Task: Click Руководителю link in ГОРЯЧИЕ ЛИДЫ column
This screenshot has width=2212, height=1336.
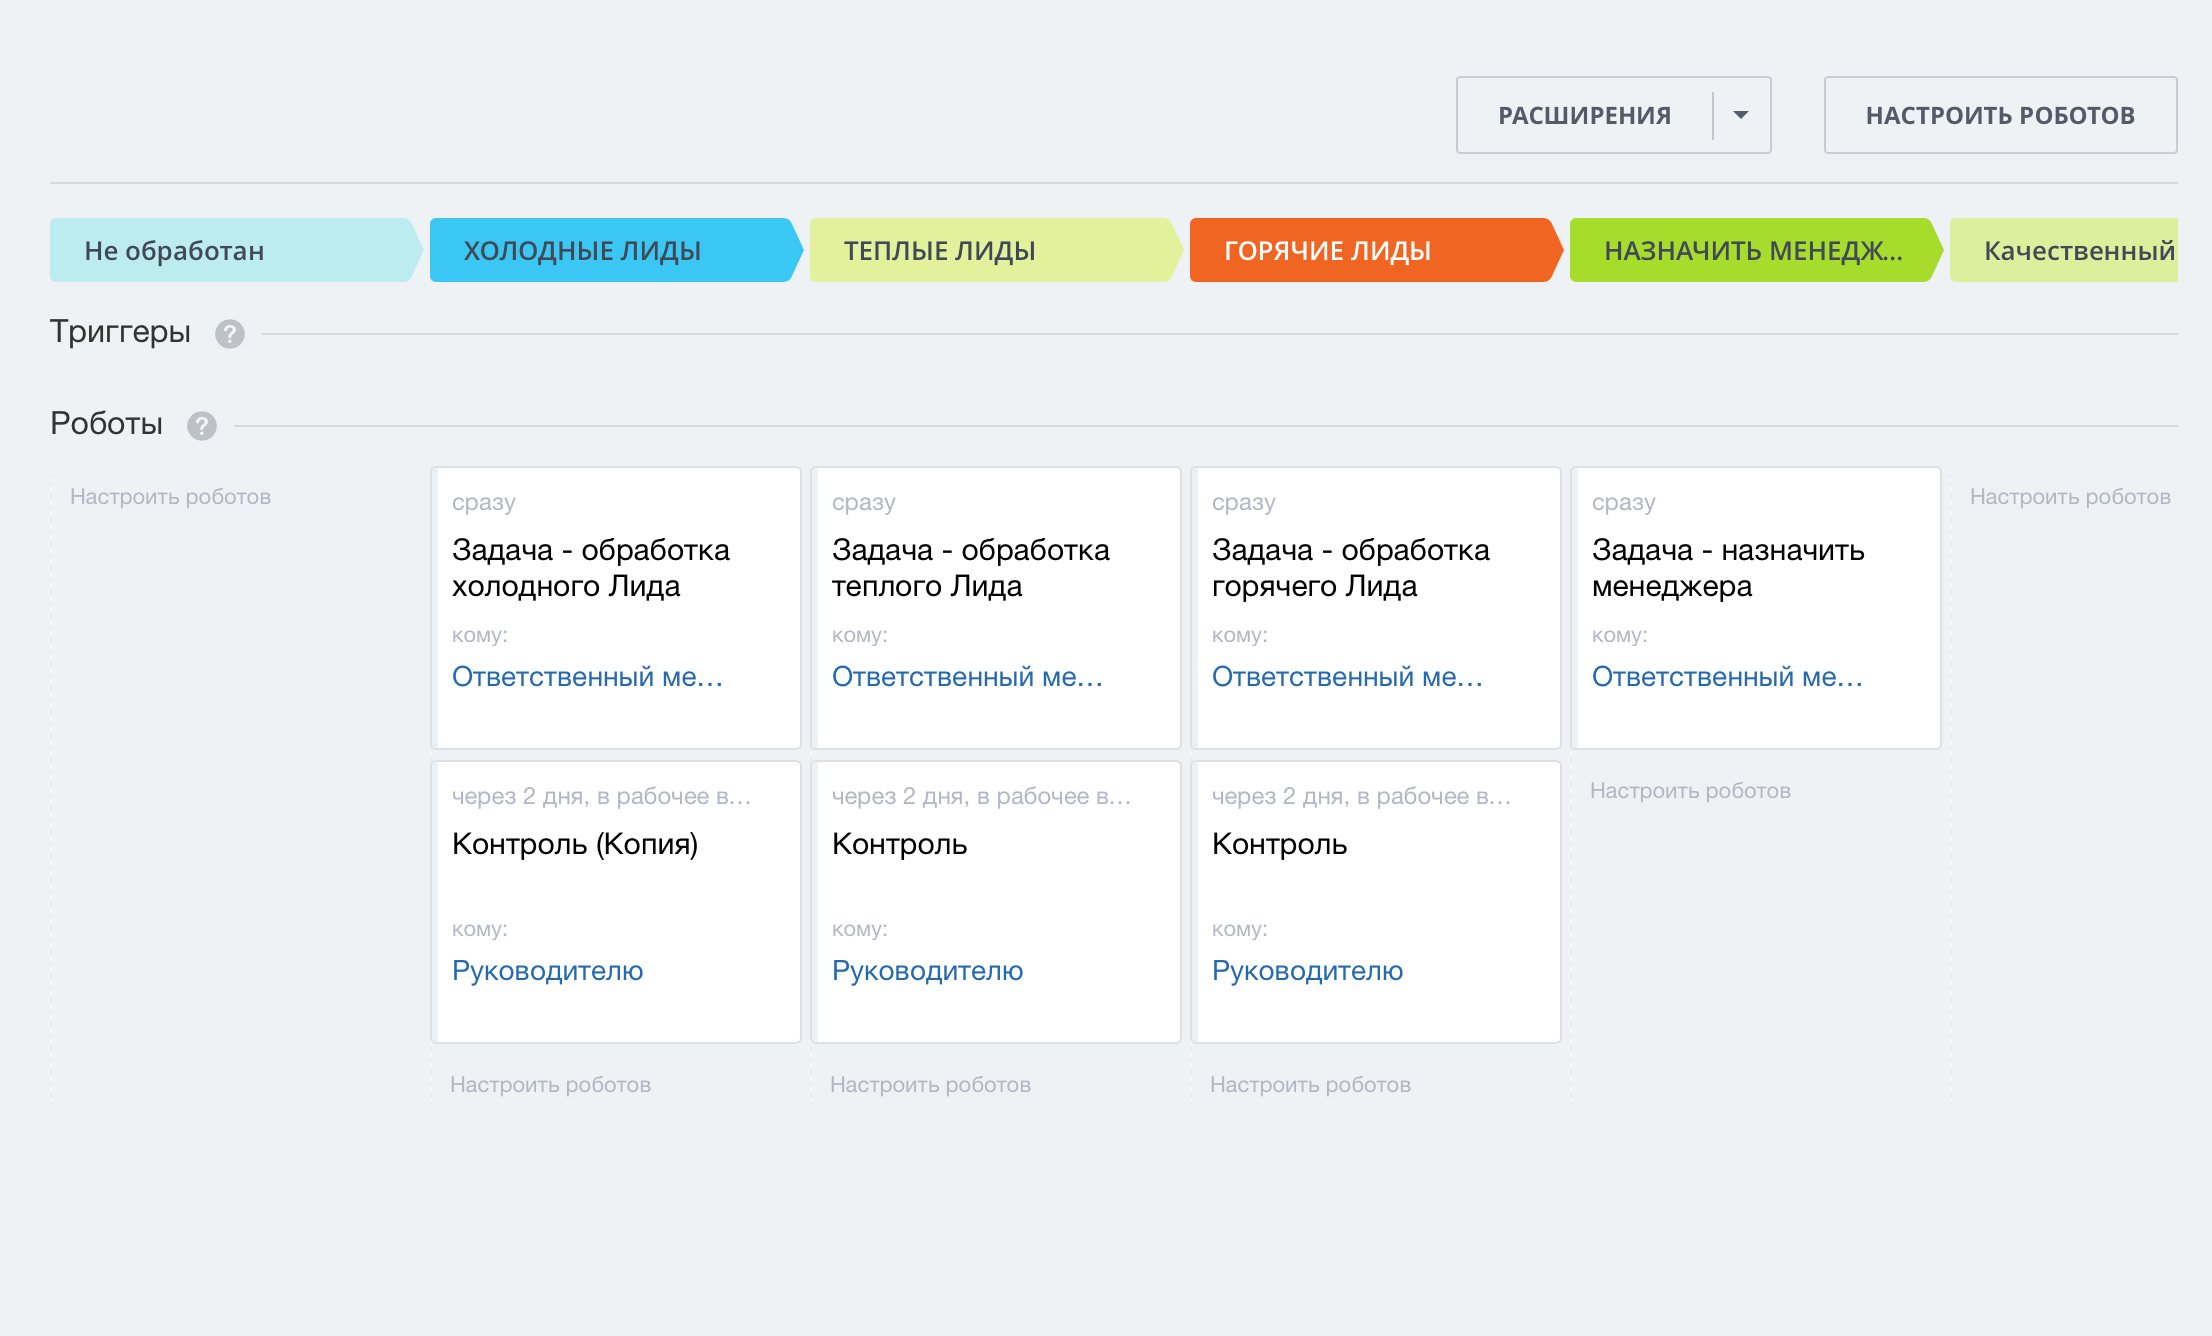Action: [1307, 970]
